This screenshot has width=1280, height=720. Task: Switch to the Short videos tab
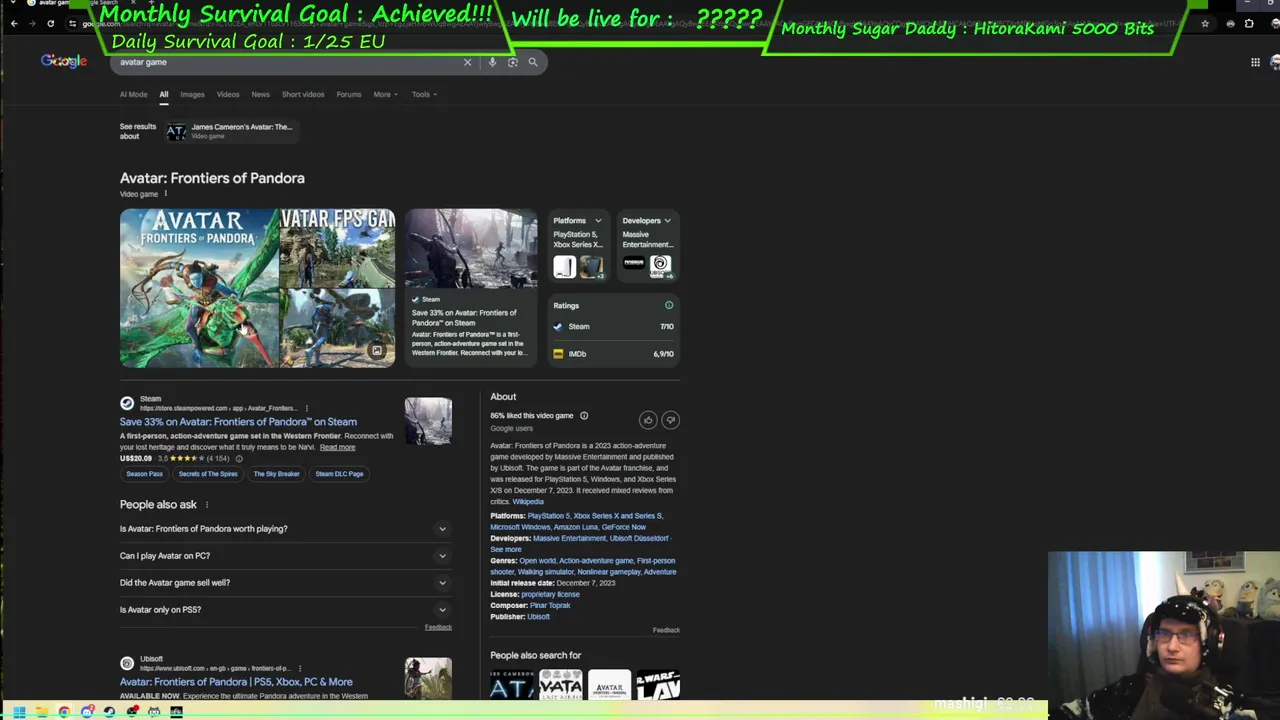(x=303, y=94)
